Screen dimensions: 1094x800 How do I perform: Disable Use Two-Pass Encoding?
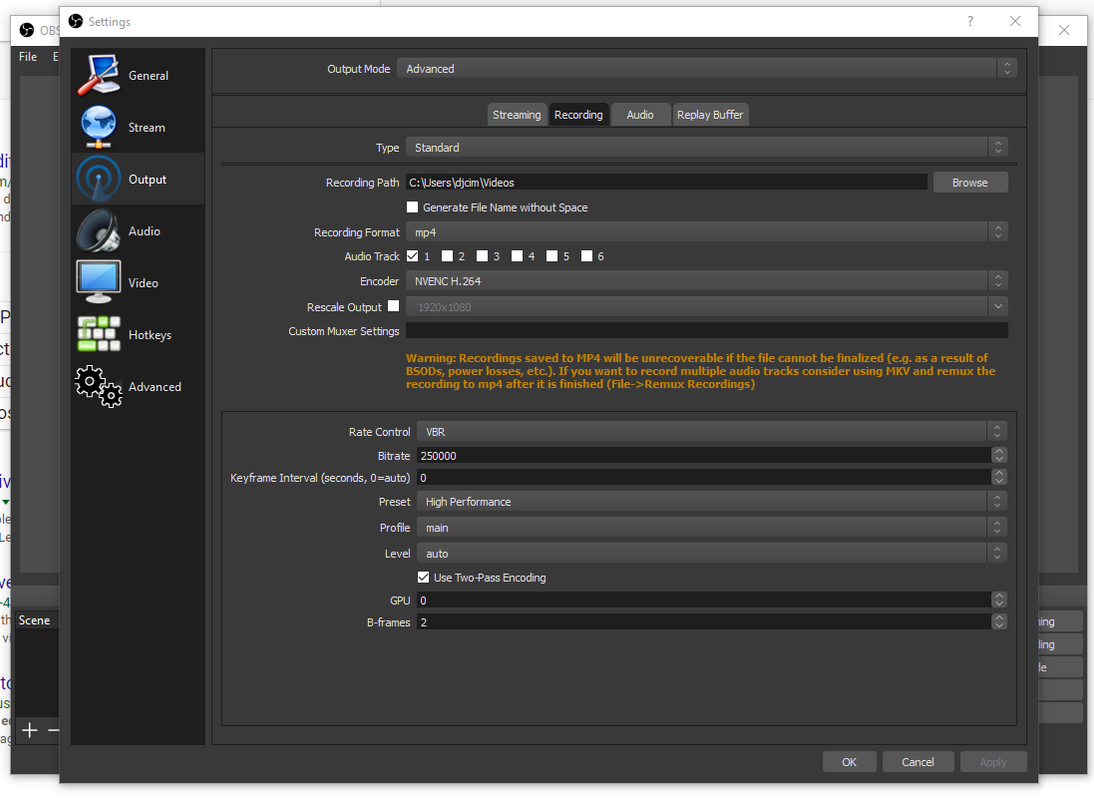(x=423, y=577)
